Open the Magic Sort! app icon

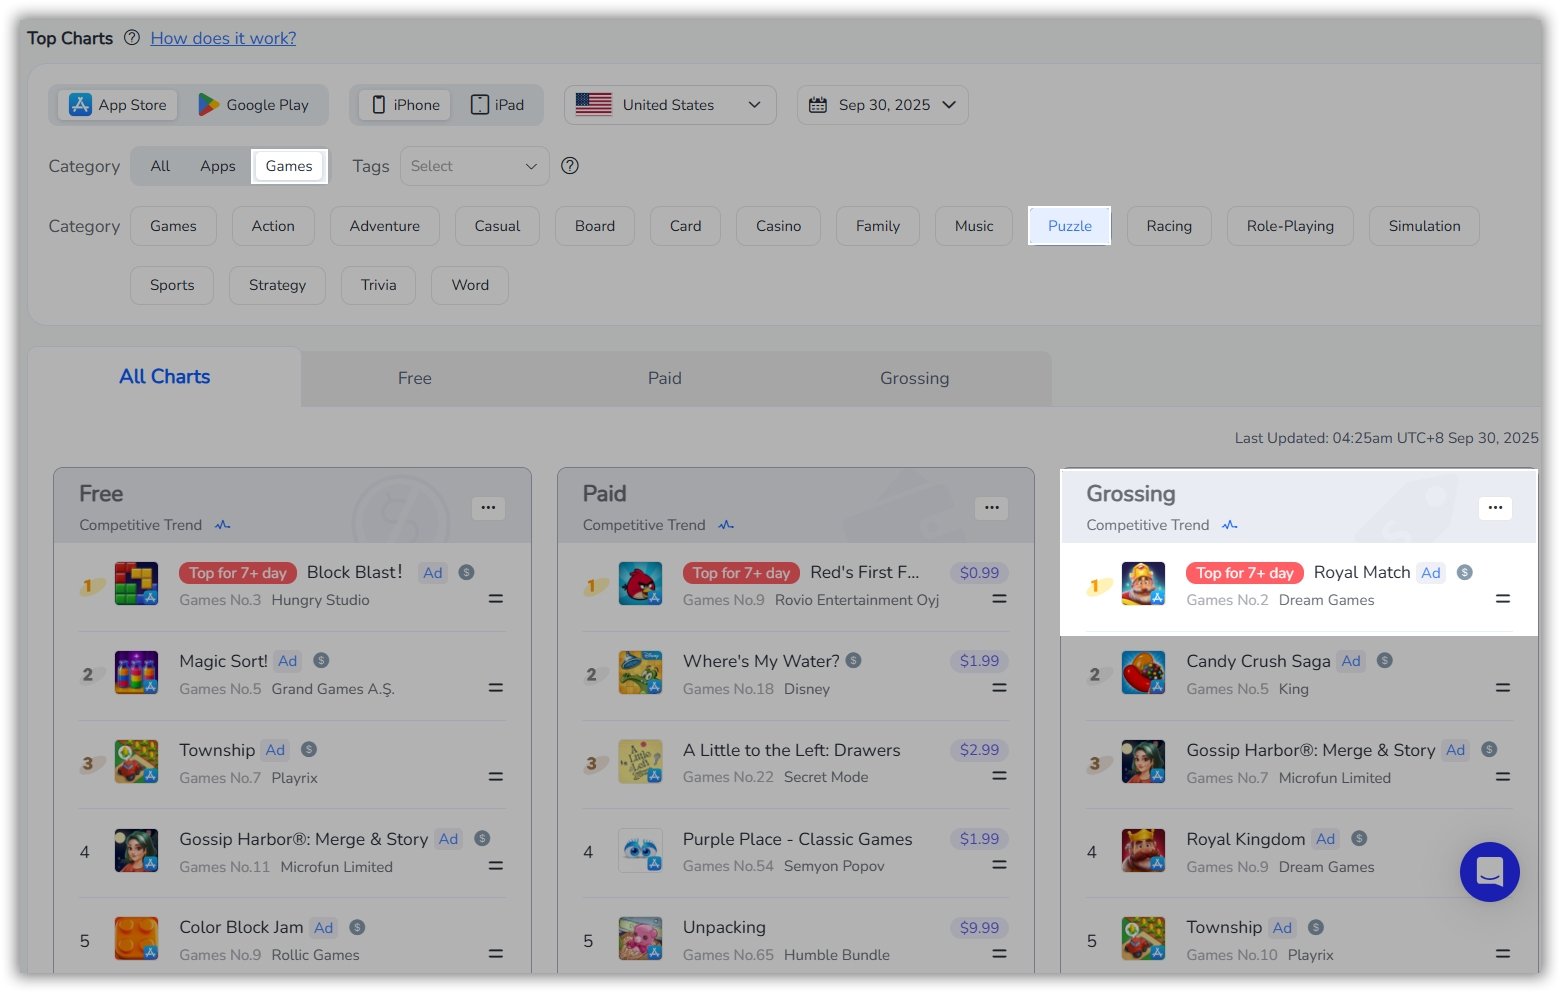(x=136, y=673)
